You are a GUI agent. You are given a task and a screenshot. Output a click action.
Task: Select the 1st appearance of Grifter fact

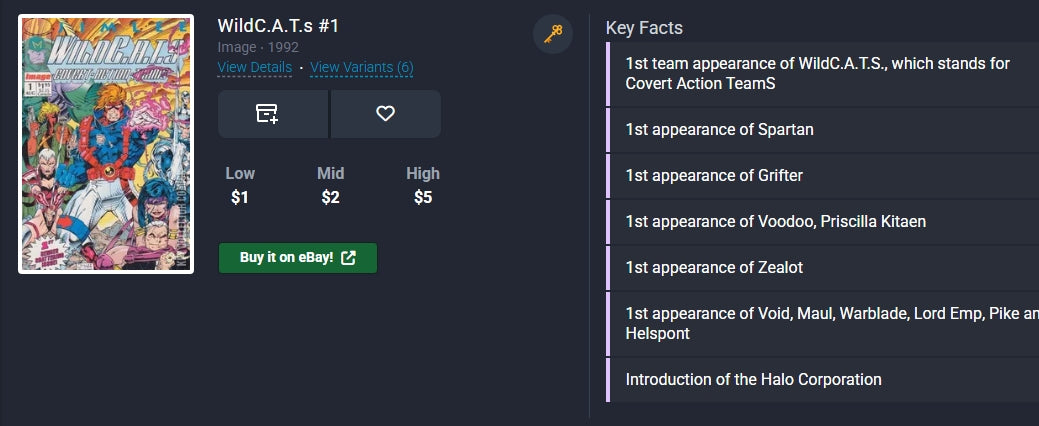tap(714, 175)
